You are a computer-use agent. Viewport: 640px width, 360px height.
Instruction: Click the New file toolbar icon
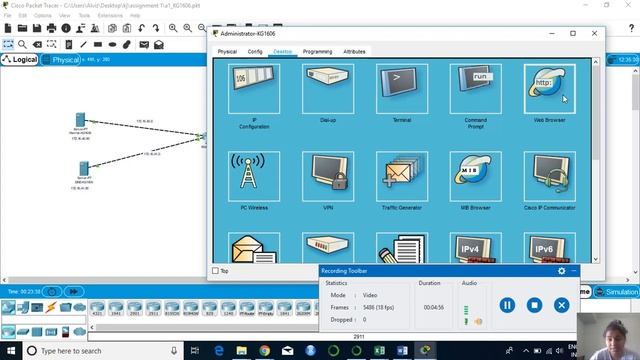[8, 28]
